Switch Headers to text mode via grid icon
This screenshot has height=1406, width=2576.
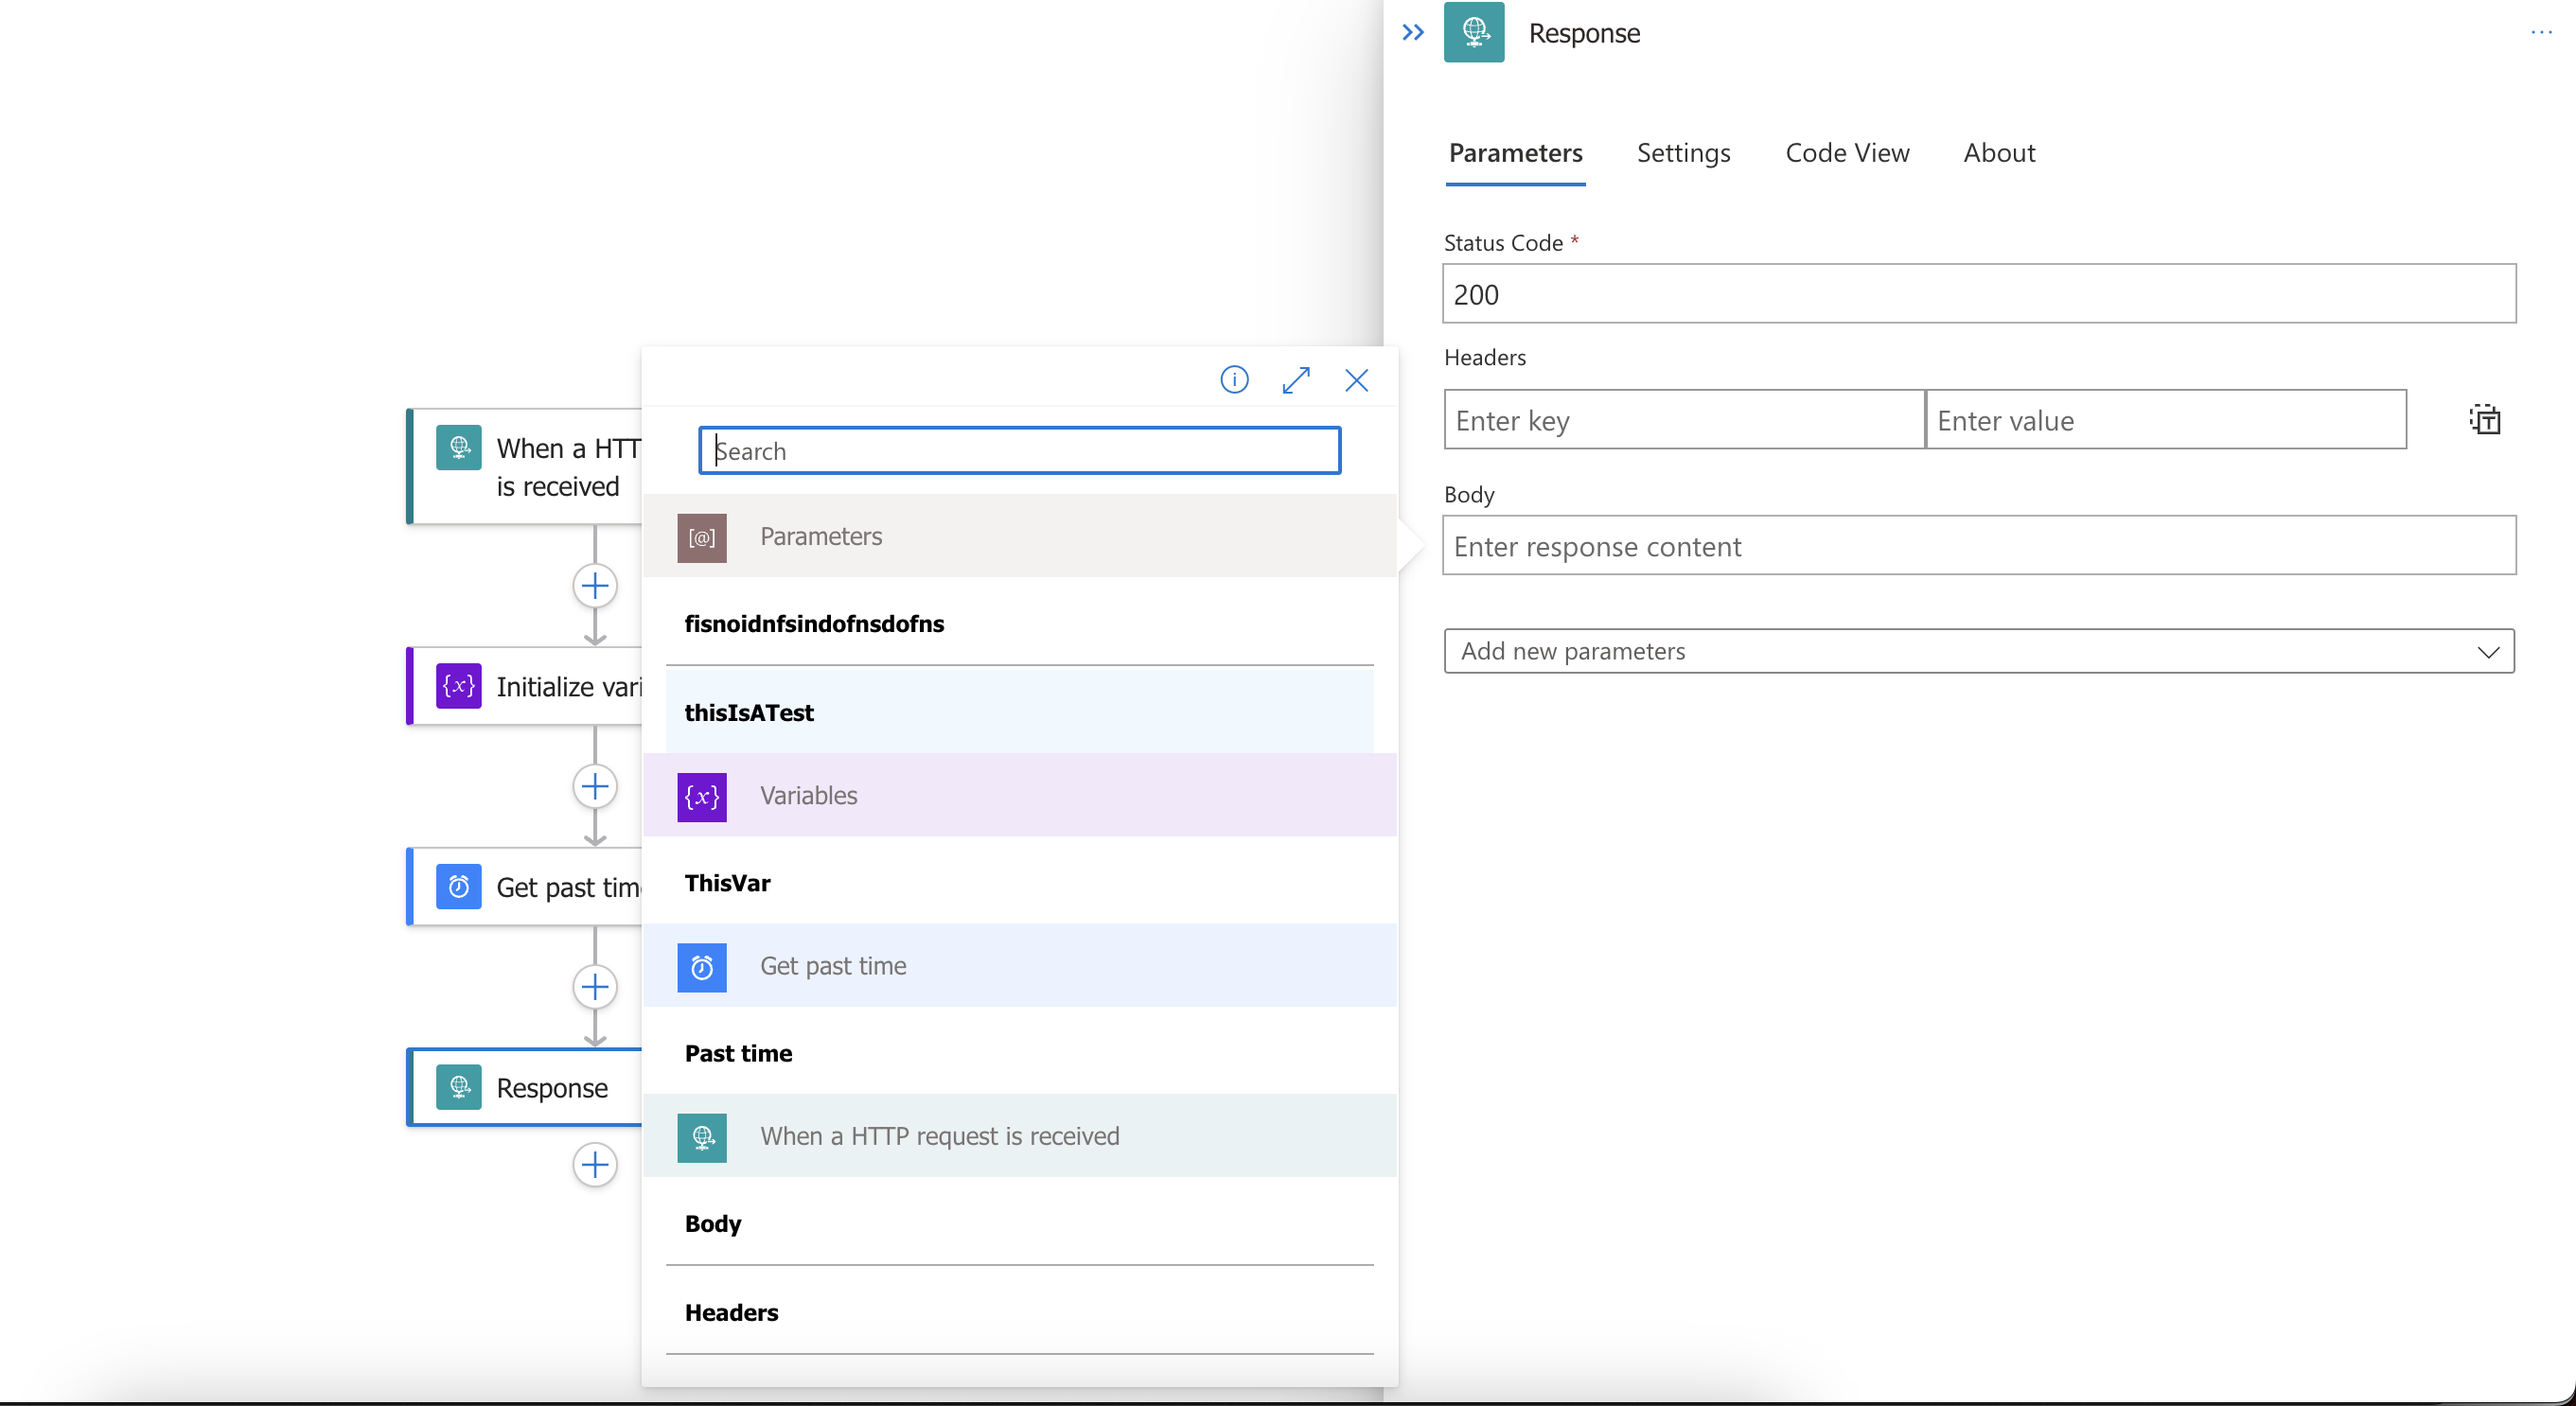[x=2485, y=419]
